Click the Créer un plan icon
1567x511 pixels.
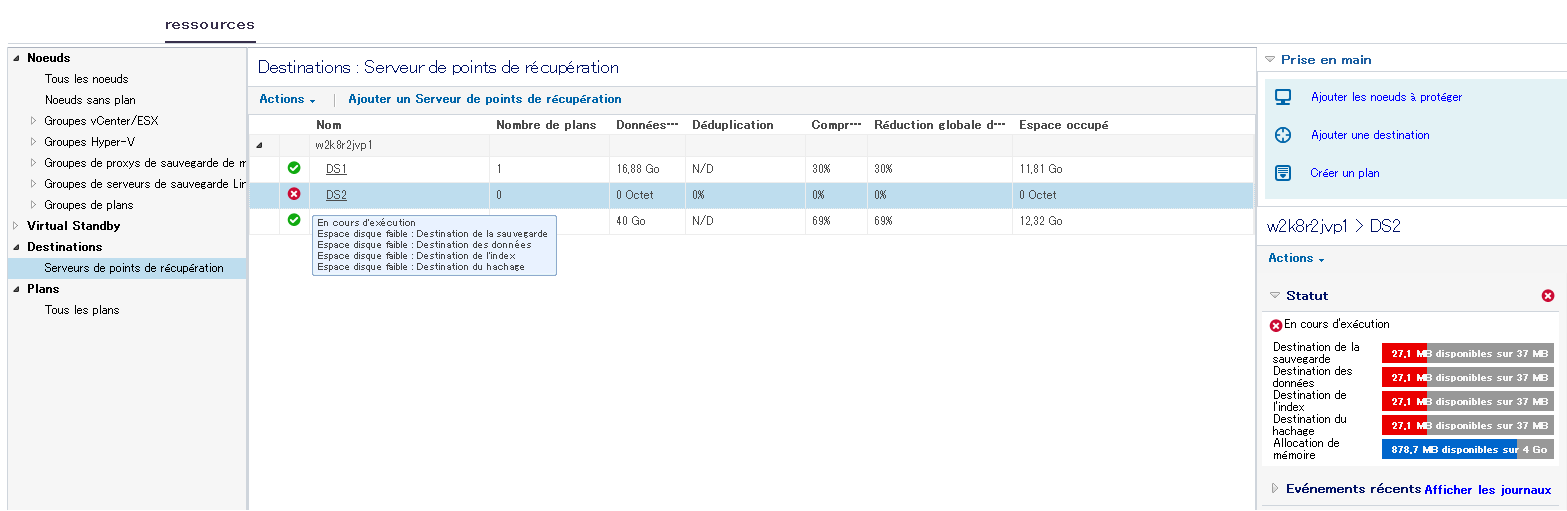click(1283, 173)
